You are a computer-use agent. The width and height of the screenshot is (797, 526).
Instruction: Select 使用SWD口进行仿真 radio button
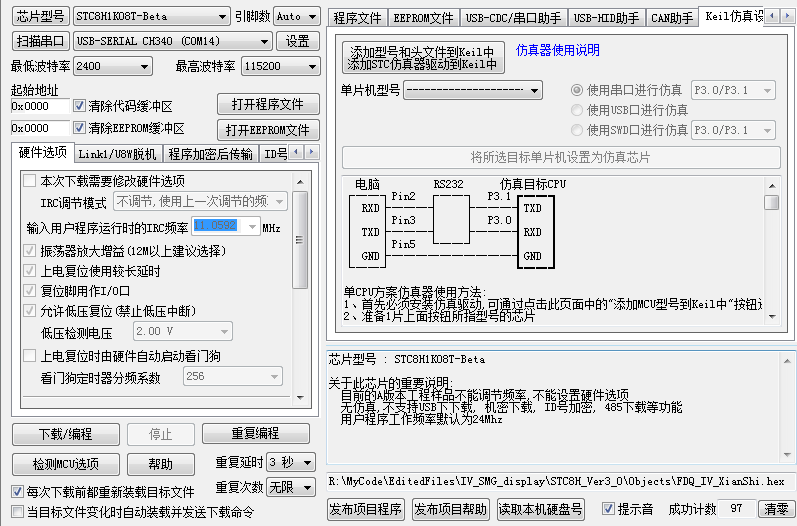[576, 130]
